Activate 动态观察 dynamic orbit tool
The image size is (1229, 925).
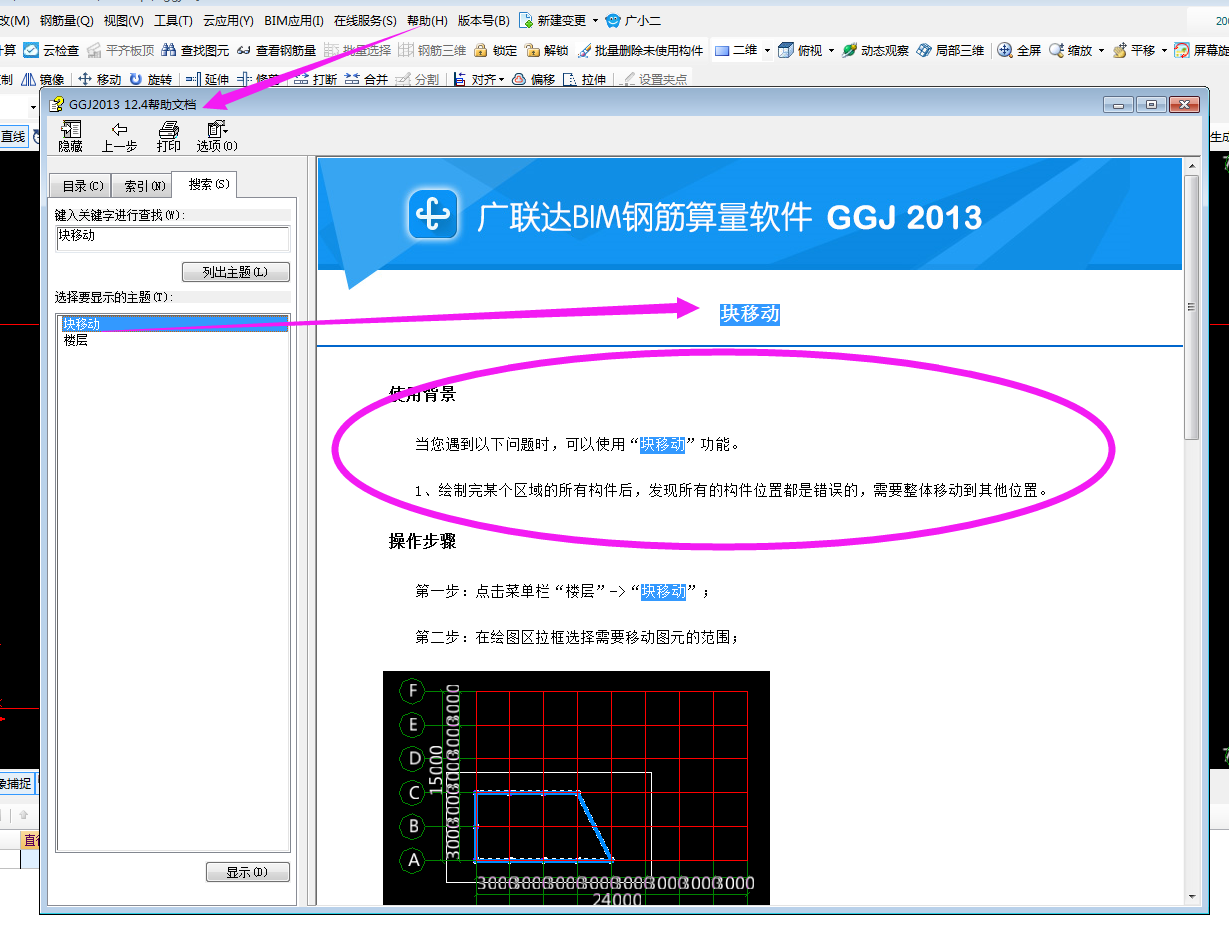click(x=875, y=50)
